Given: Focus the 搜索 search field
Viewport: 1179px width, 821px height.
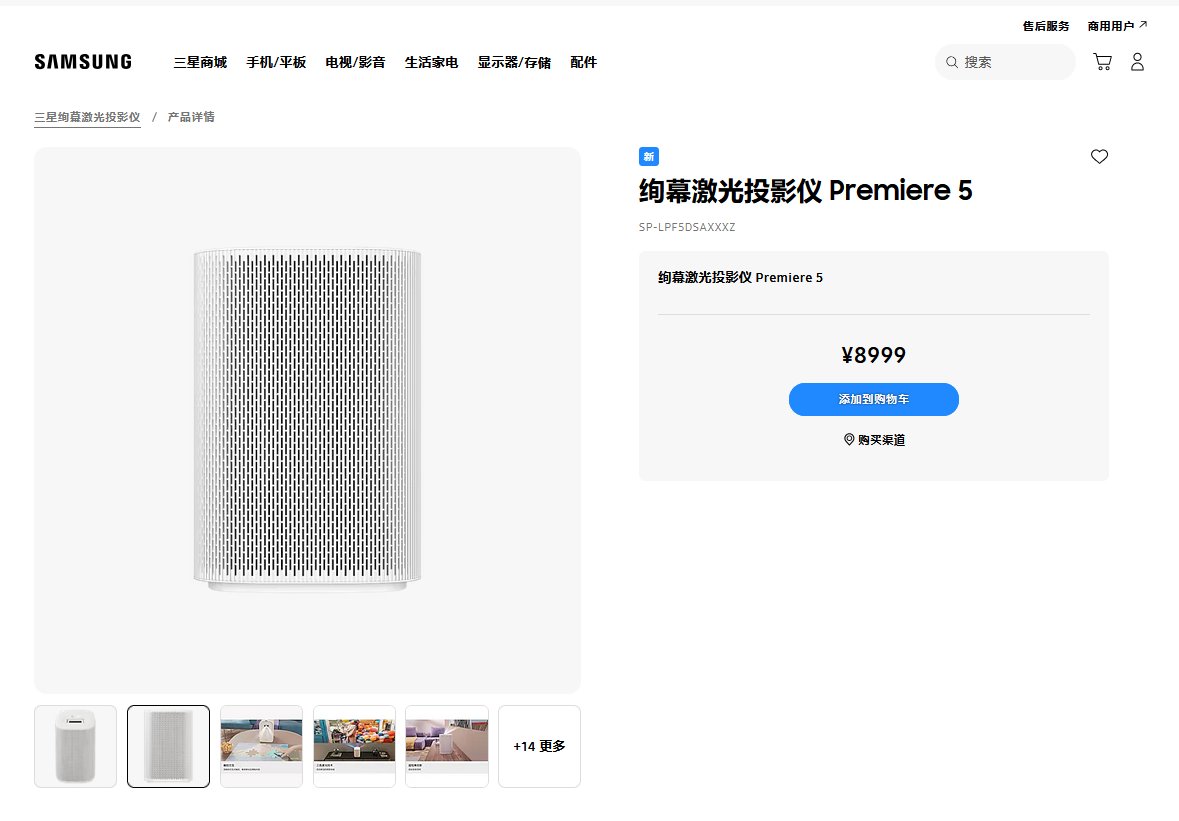Looking at the screenshot, I should 1005,62.
